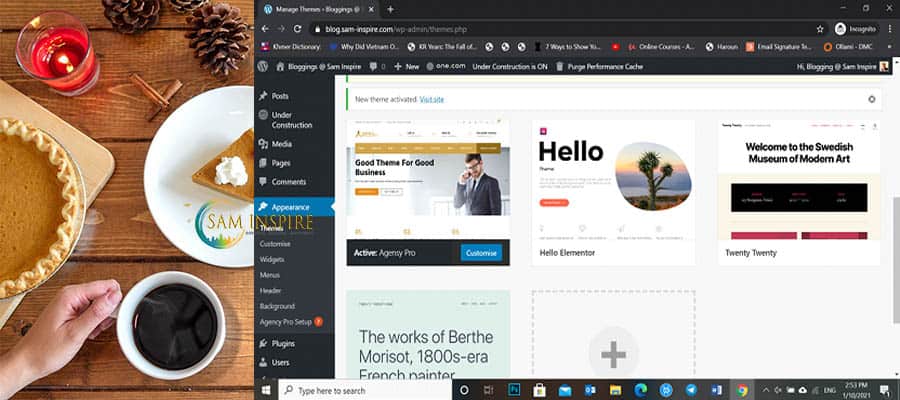The width and height of the screenshot is (900, 400).
Task: Open File Explorer from the taskbar
Action: point(615,390)
